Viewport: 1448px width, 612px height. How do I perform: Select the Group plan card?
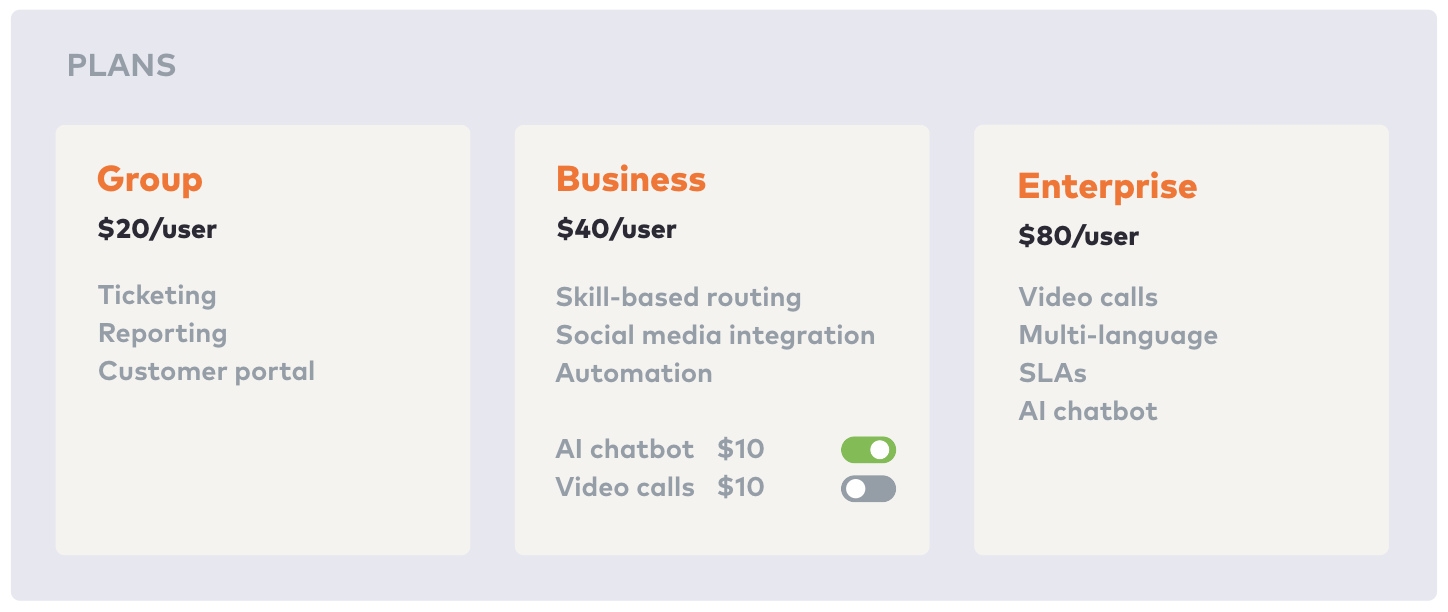pos(263,340)
